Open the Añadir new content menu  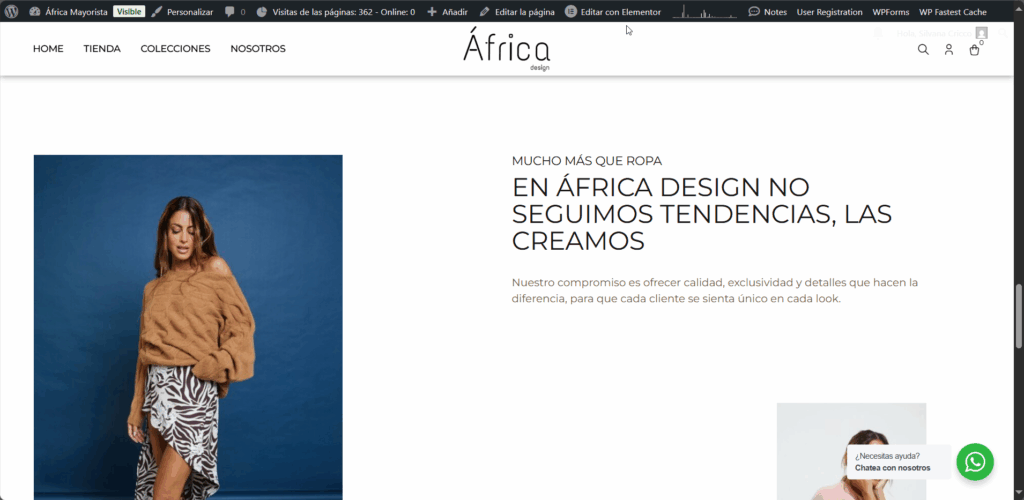(x=447, y=12)
